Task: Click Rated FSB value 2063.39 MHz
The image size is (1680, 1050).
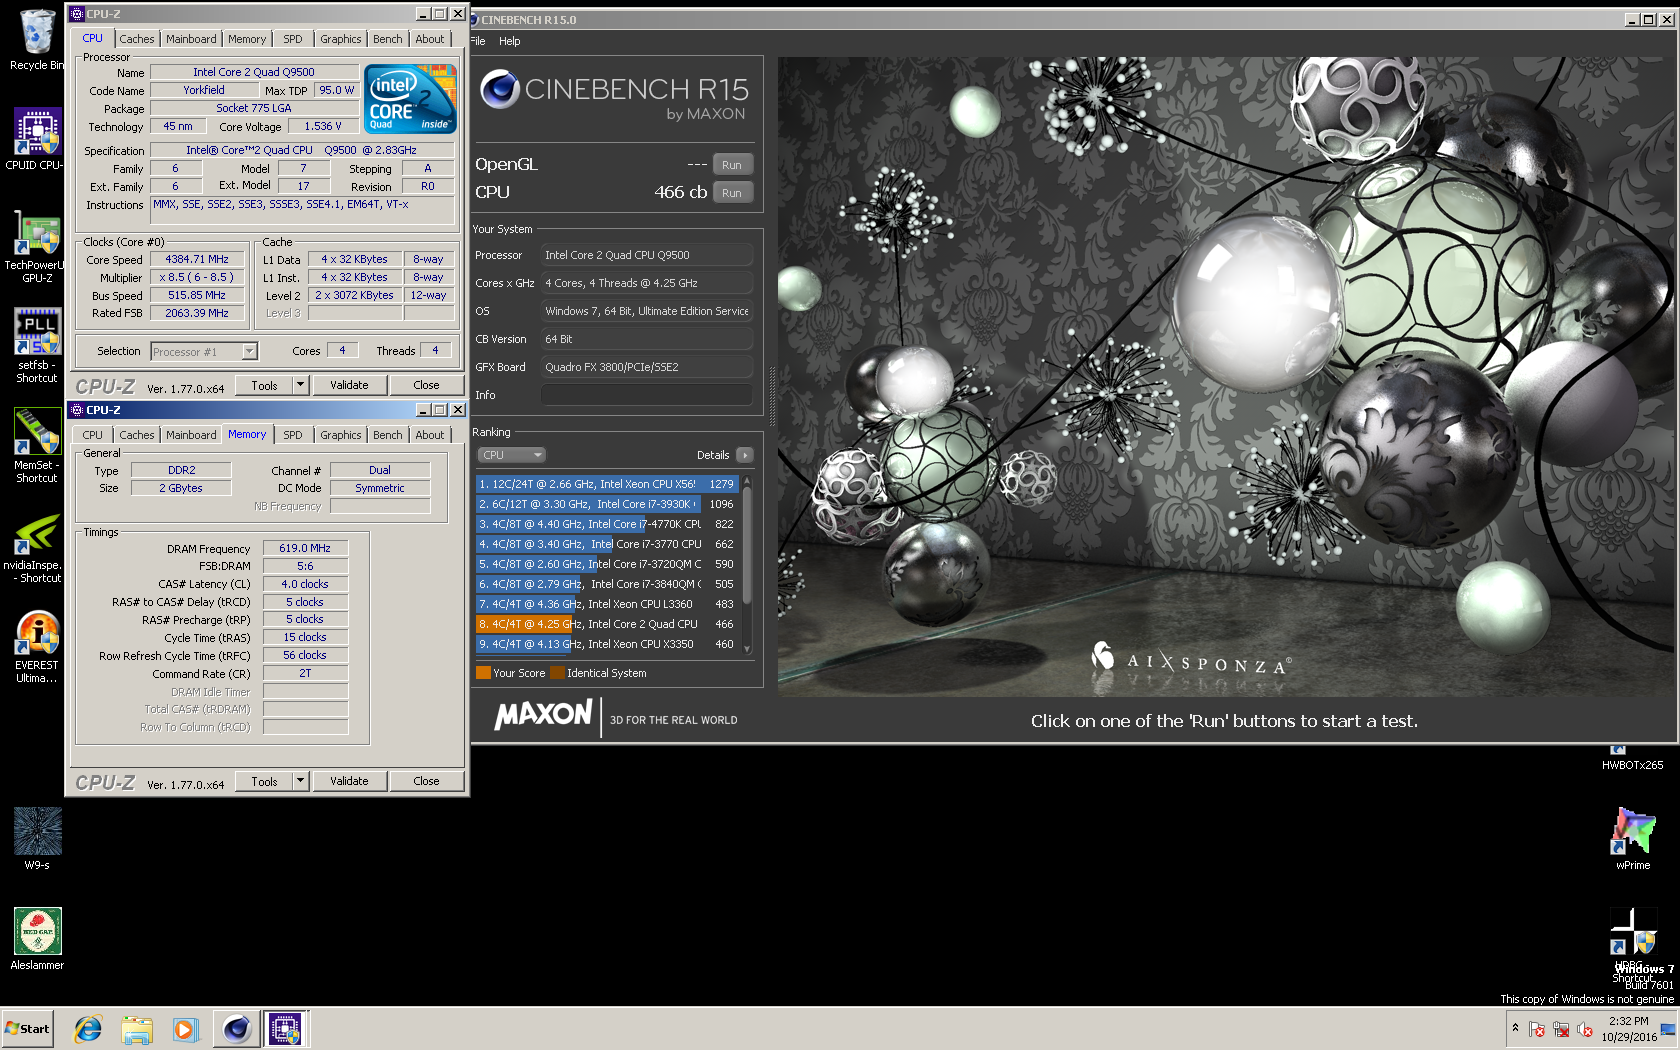Action: pyautogui.click(x=197, y=313)
